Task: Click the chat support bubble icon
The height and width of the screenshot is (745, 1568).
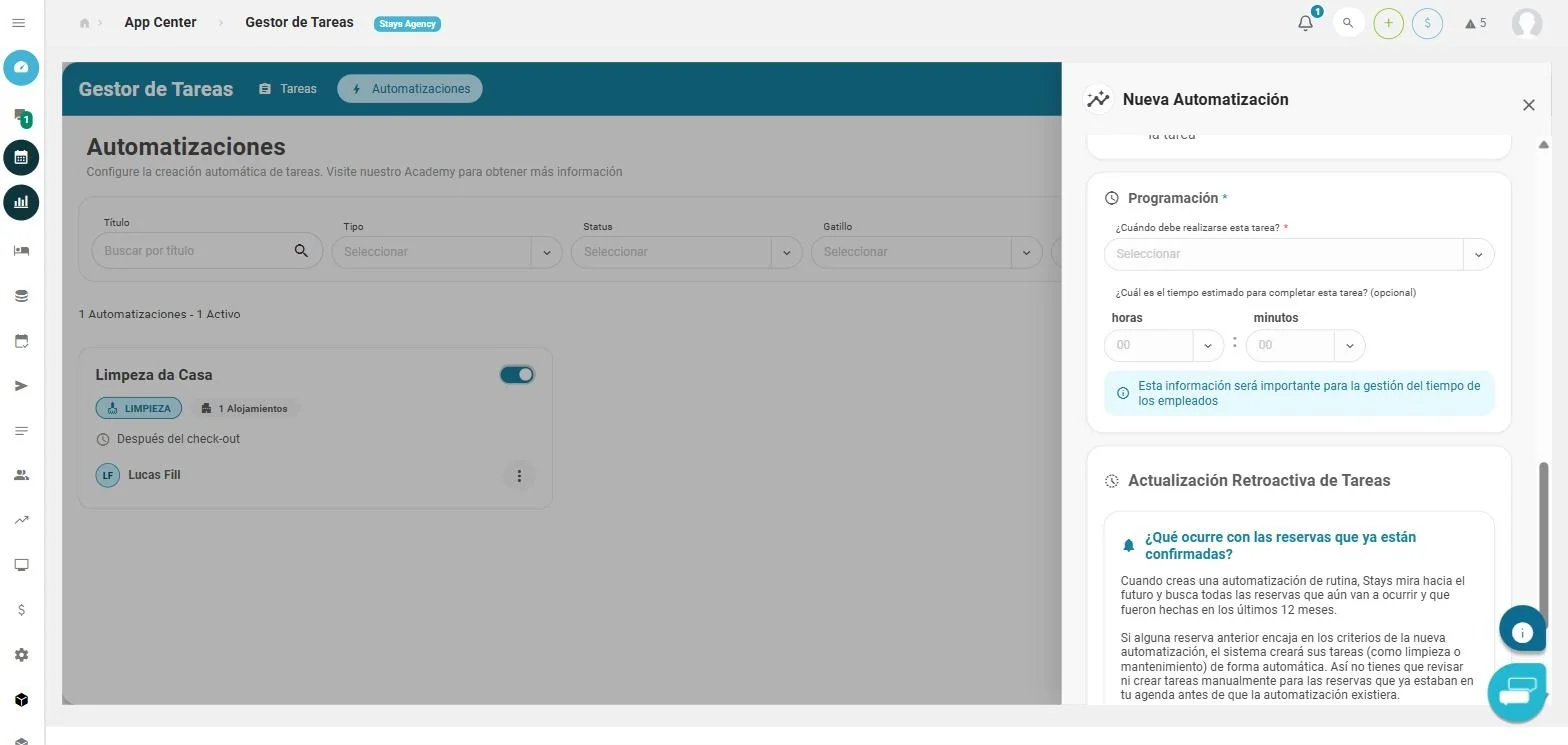Action: click(x=1517, y=692)
